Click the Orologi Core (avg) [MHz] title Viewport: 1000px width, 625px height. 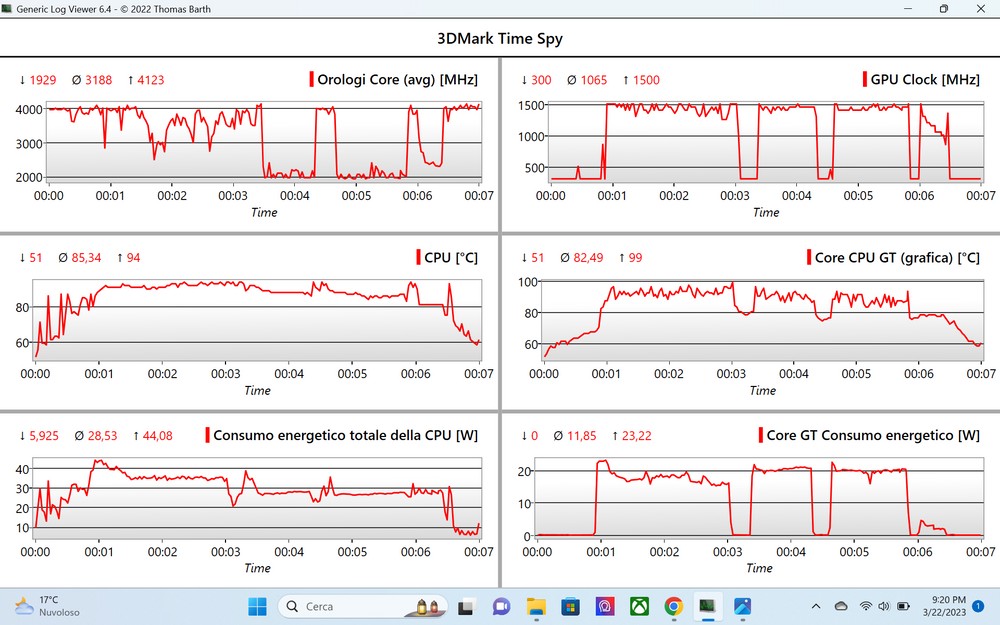(x=397, y=80)
